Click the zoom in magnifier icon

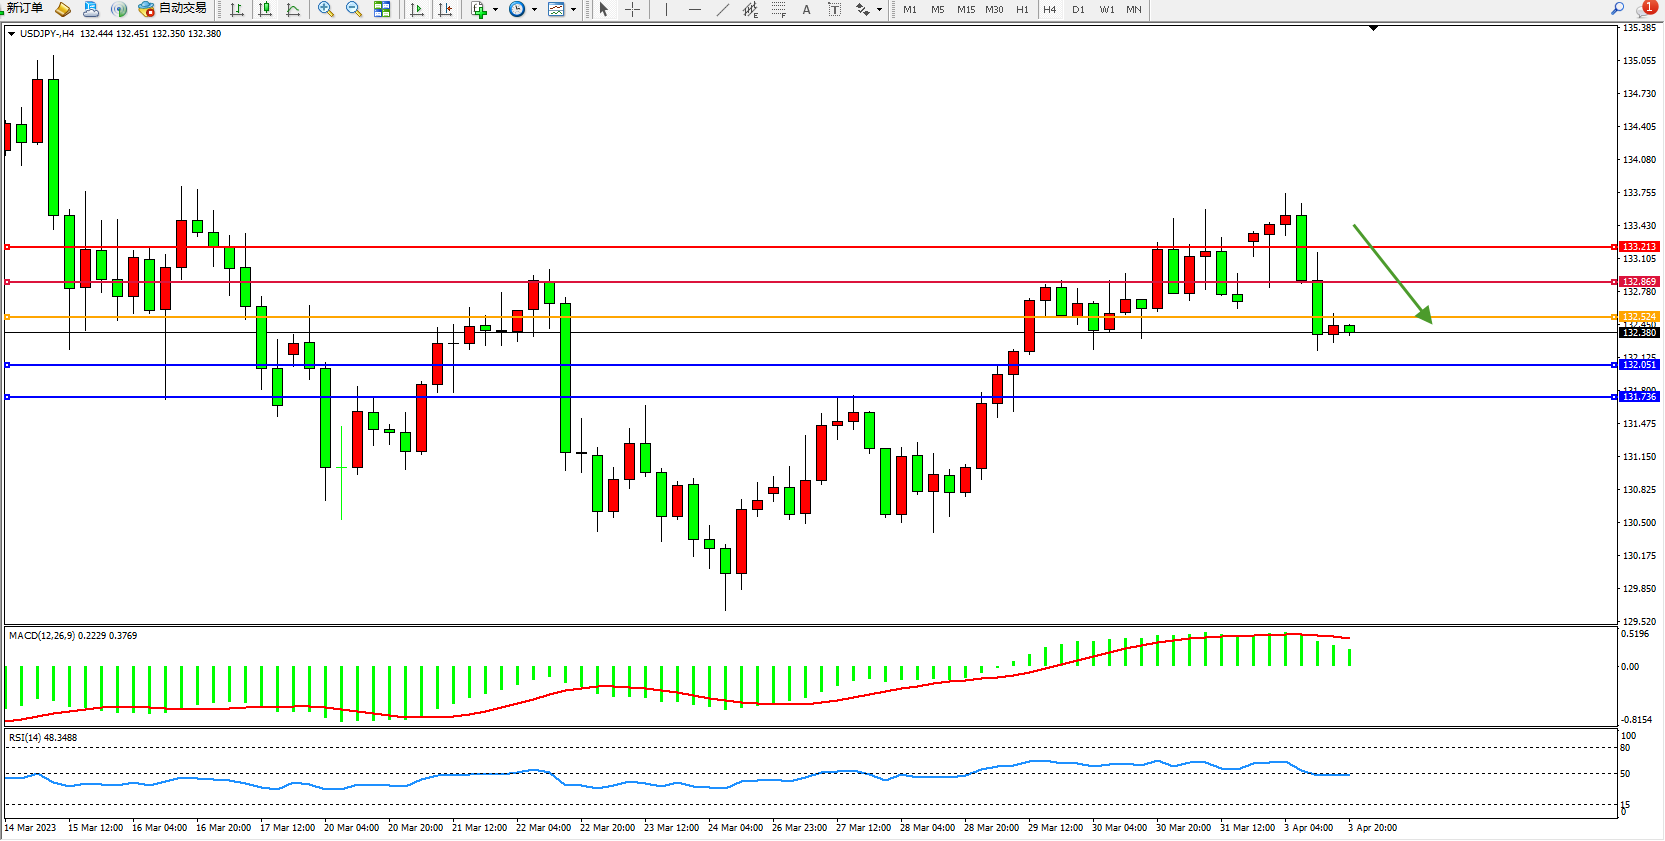[x=326, y=10]
